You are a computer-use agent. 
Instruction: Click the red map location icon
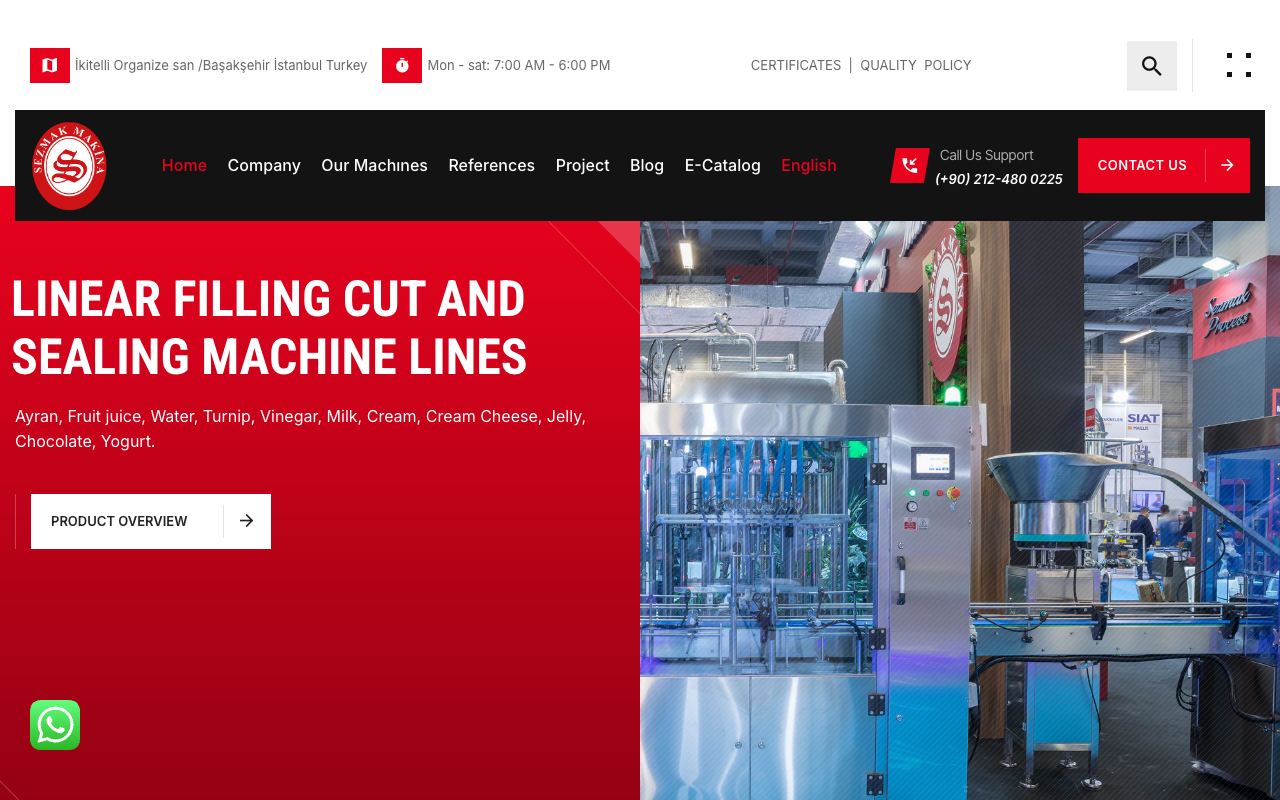pos(50,65)
